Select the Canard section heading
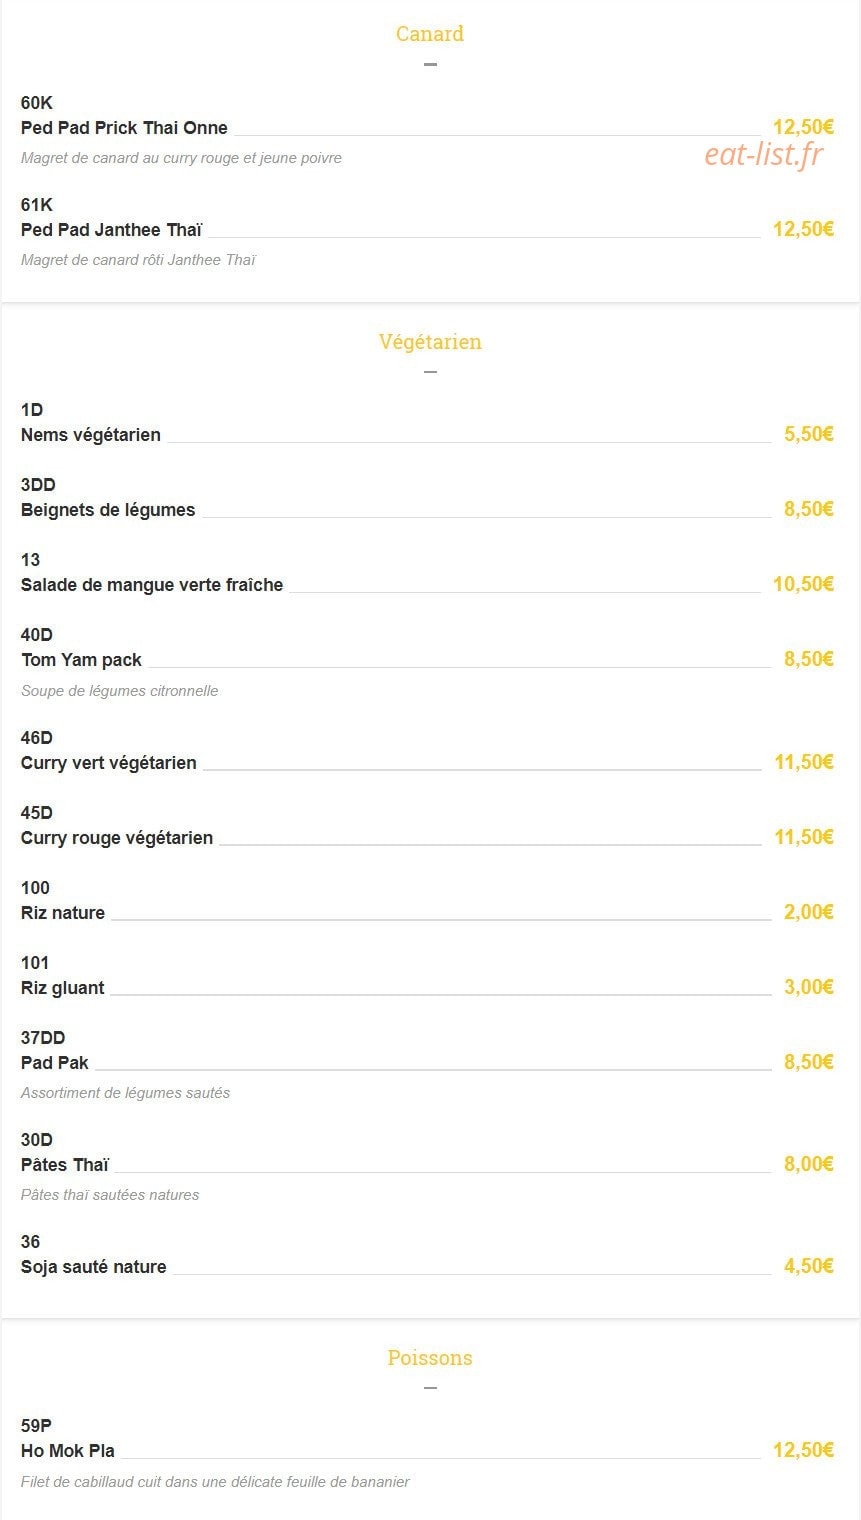 coord(430,34)
